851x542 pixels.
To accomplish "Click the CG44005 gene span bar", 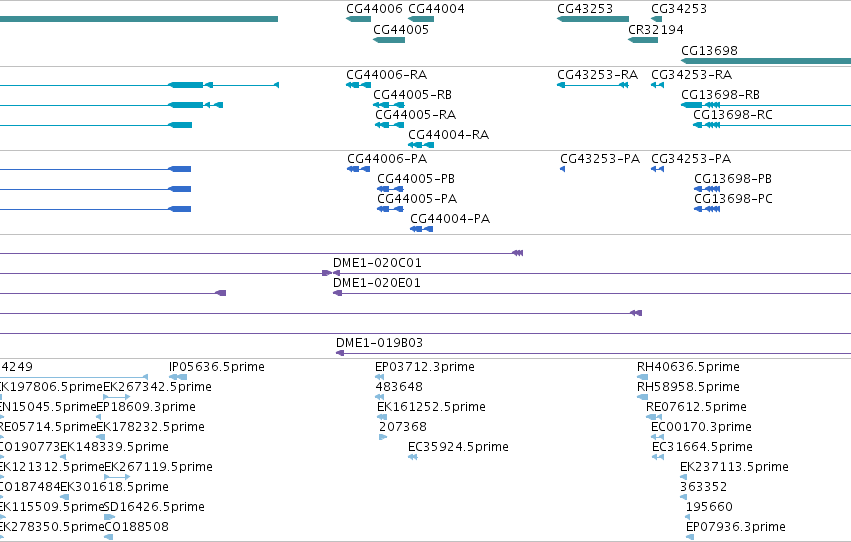I will [389, 40].
